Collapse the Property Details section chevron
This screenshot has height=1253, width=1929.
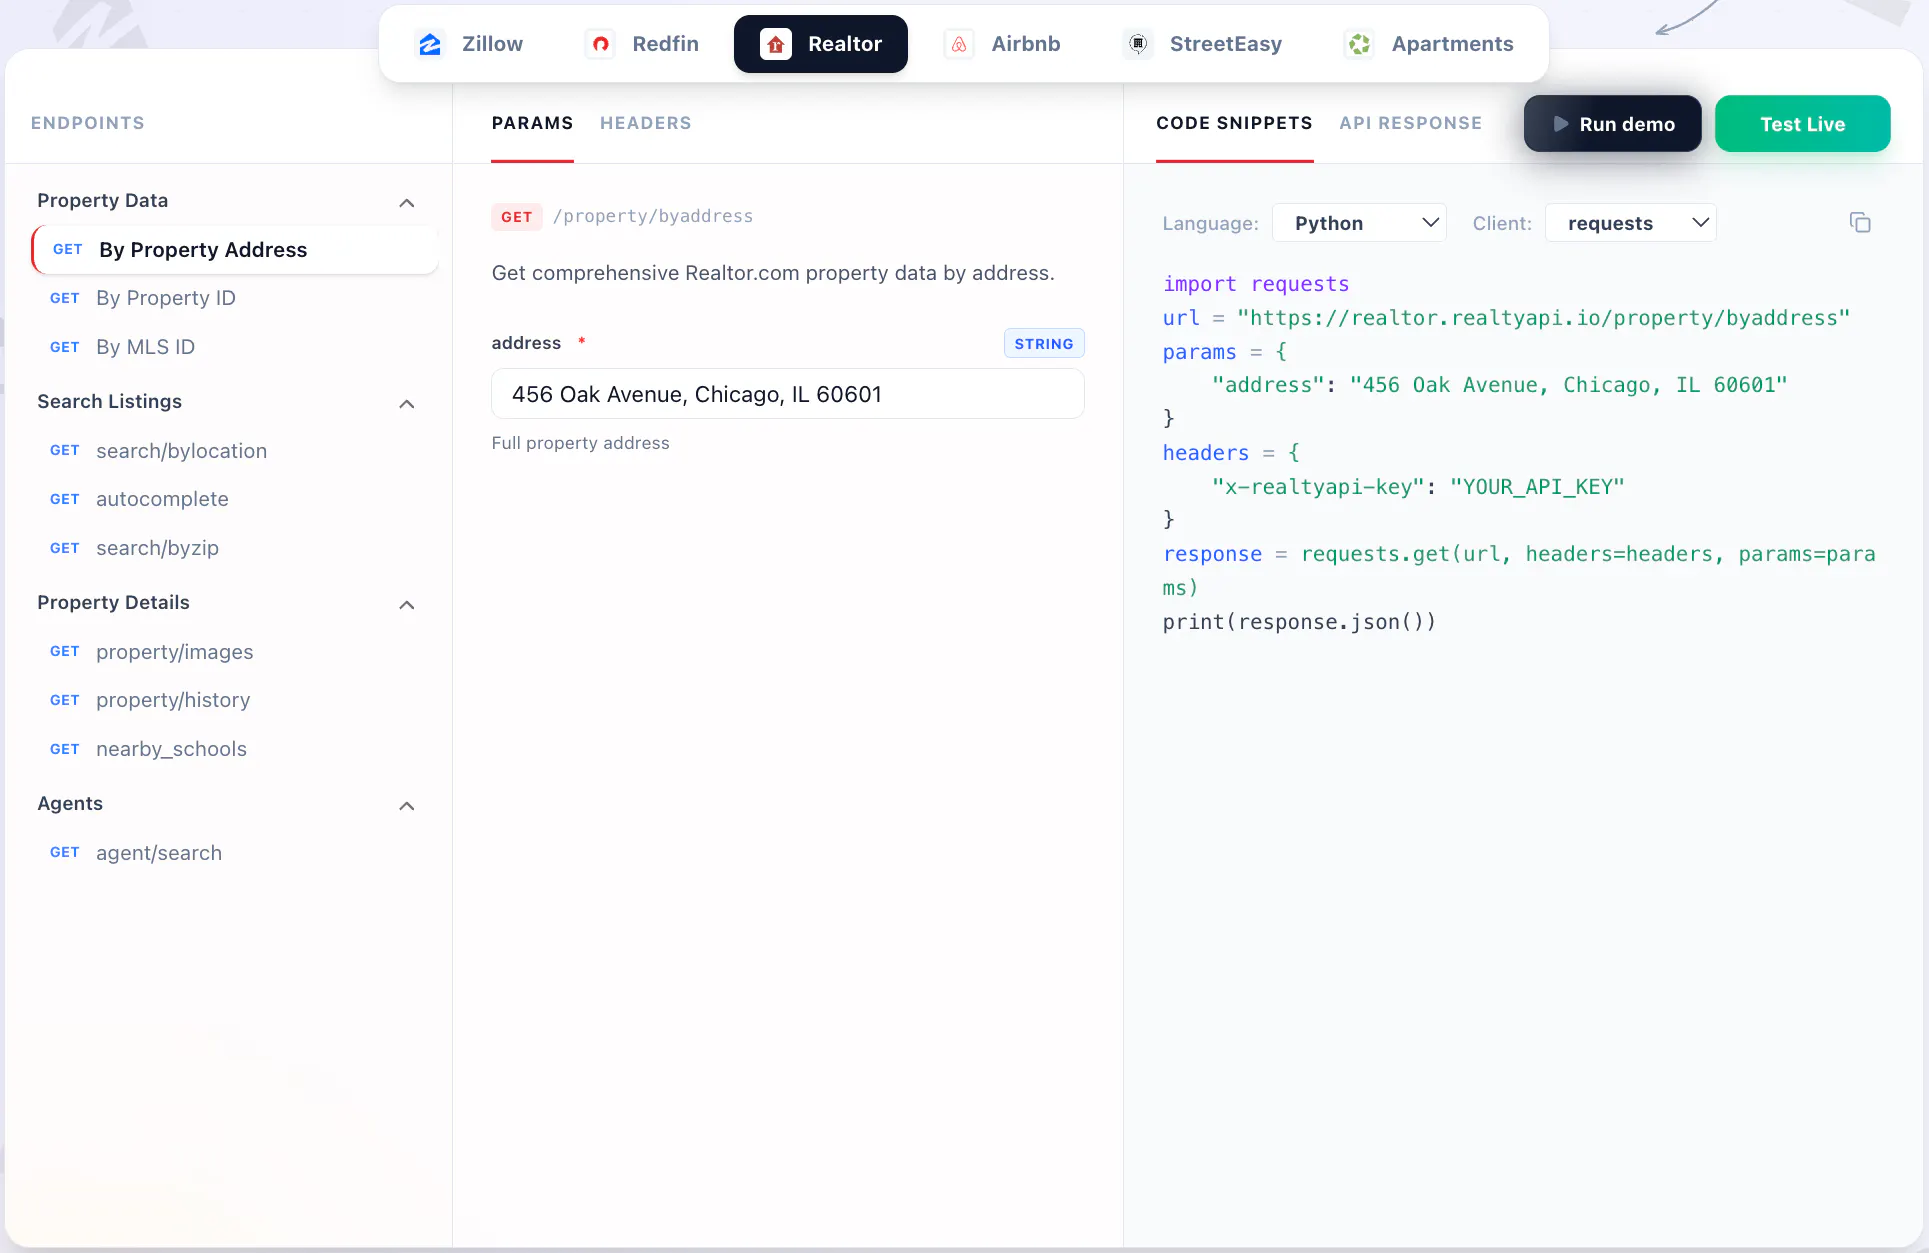(x=407, y=605)
